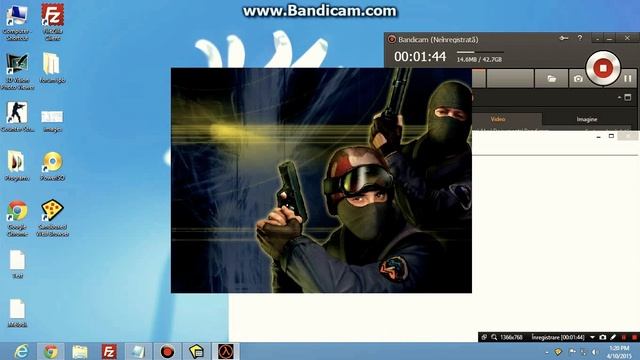Click the Counter-Strike splash image
The width and height of the screenshot is (640, 360).
pos(321,180)
